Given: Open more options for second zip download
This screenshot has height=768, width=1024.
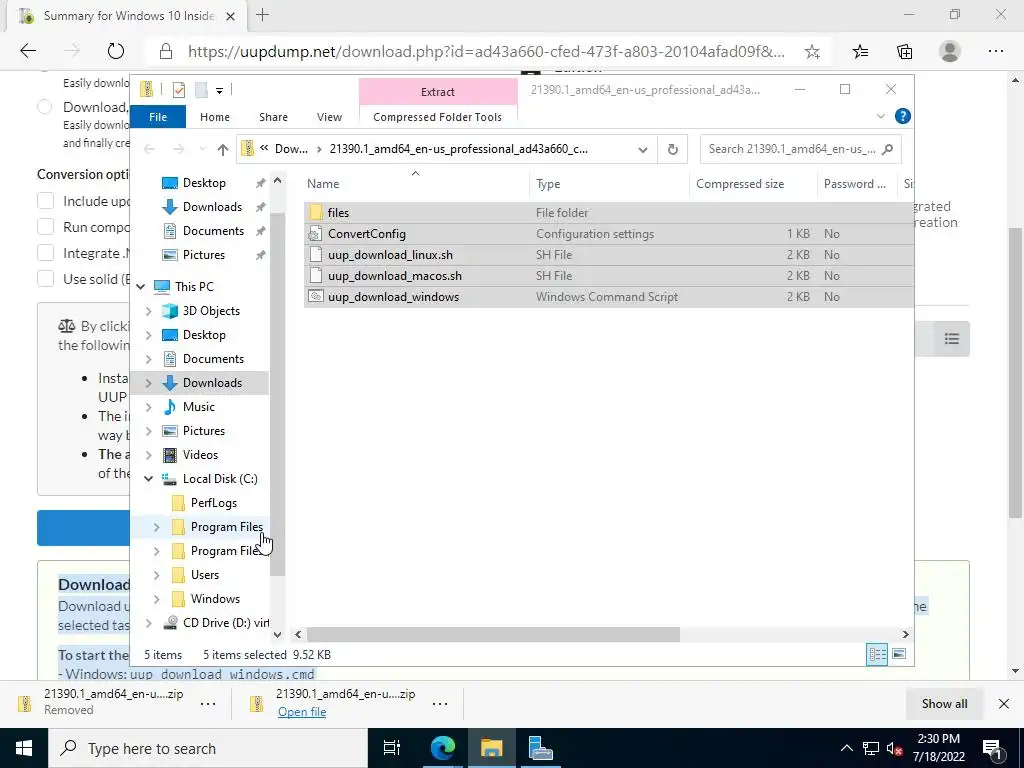Looking at the screenshot, I should click(440, 703).
